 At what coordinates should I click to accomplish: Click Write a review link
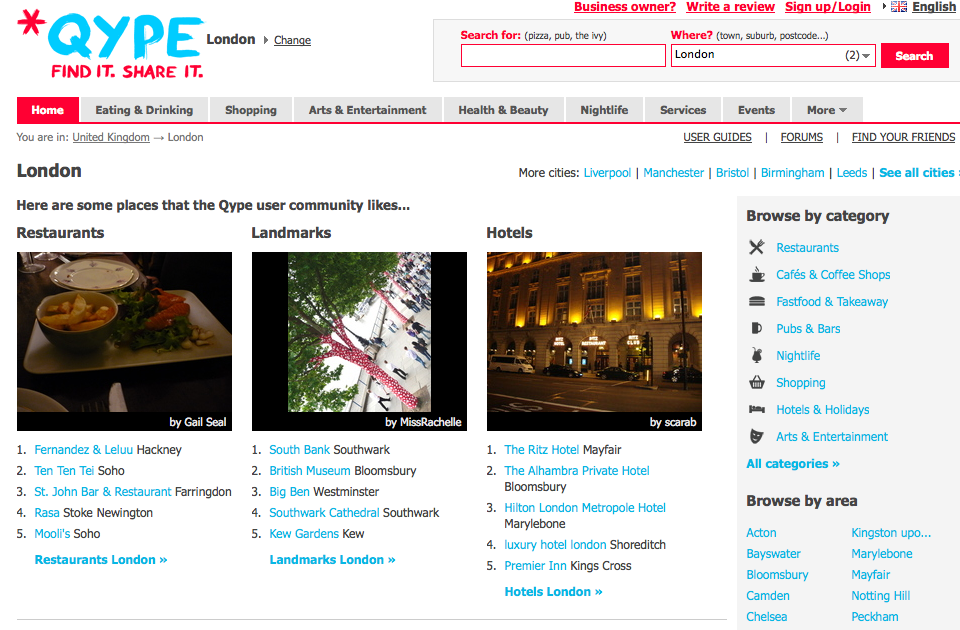pos(730,7)
